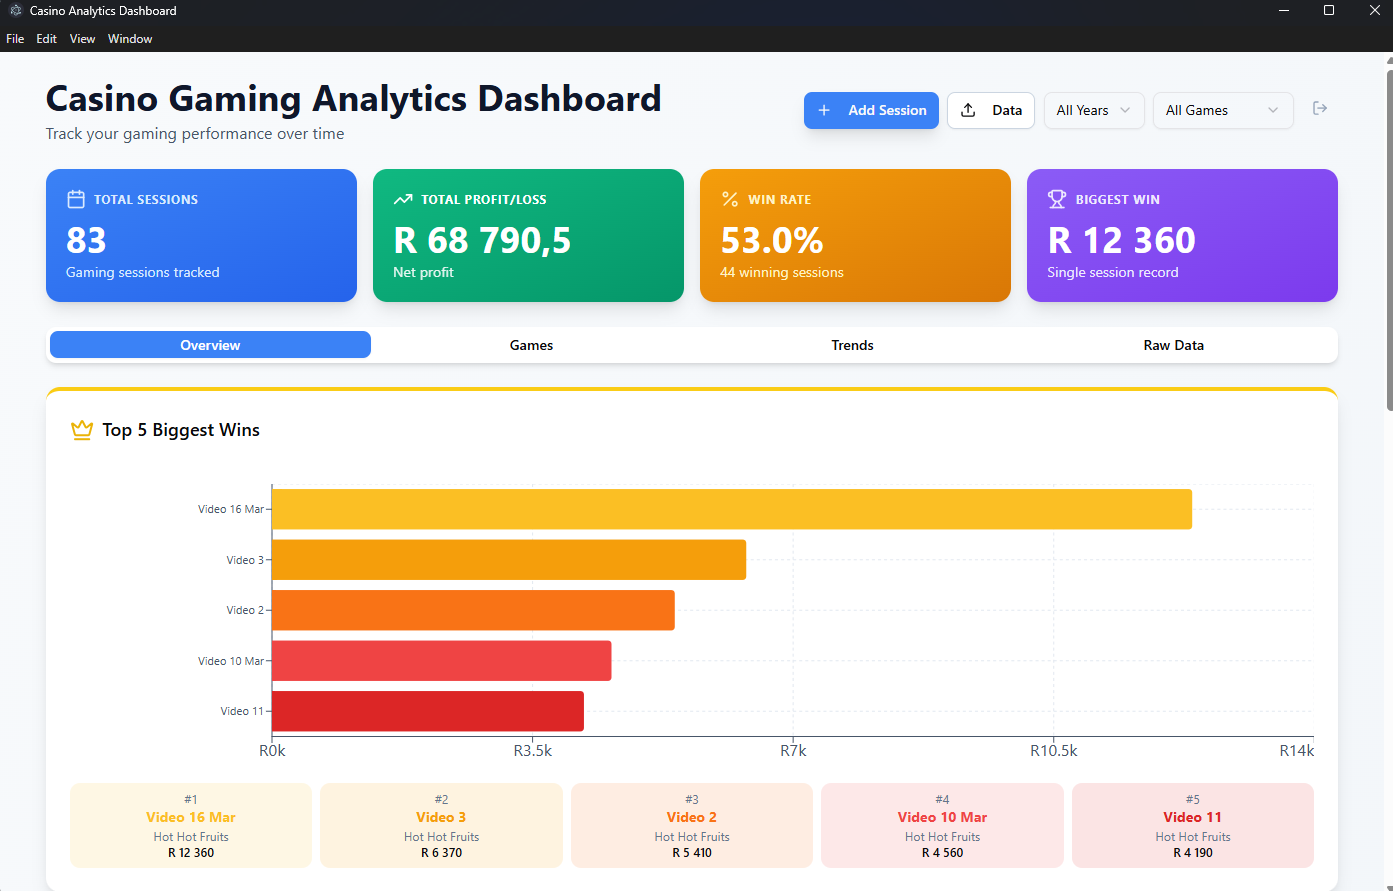Switch to the Games tab
The height and width of the screenshot is (891, 1393).
coord(531,345)
